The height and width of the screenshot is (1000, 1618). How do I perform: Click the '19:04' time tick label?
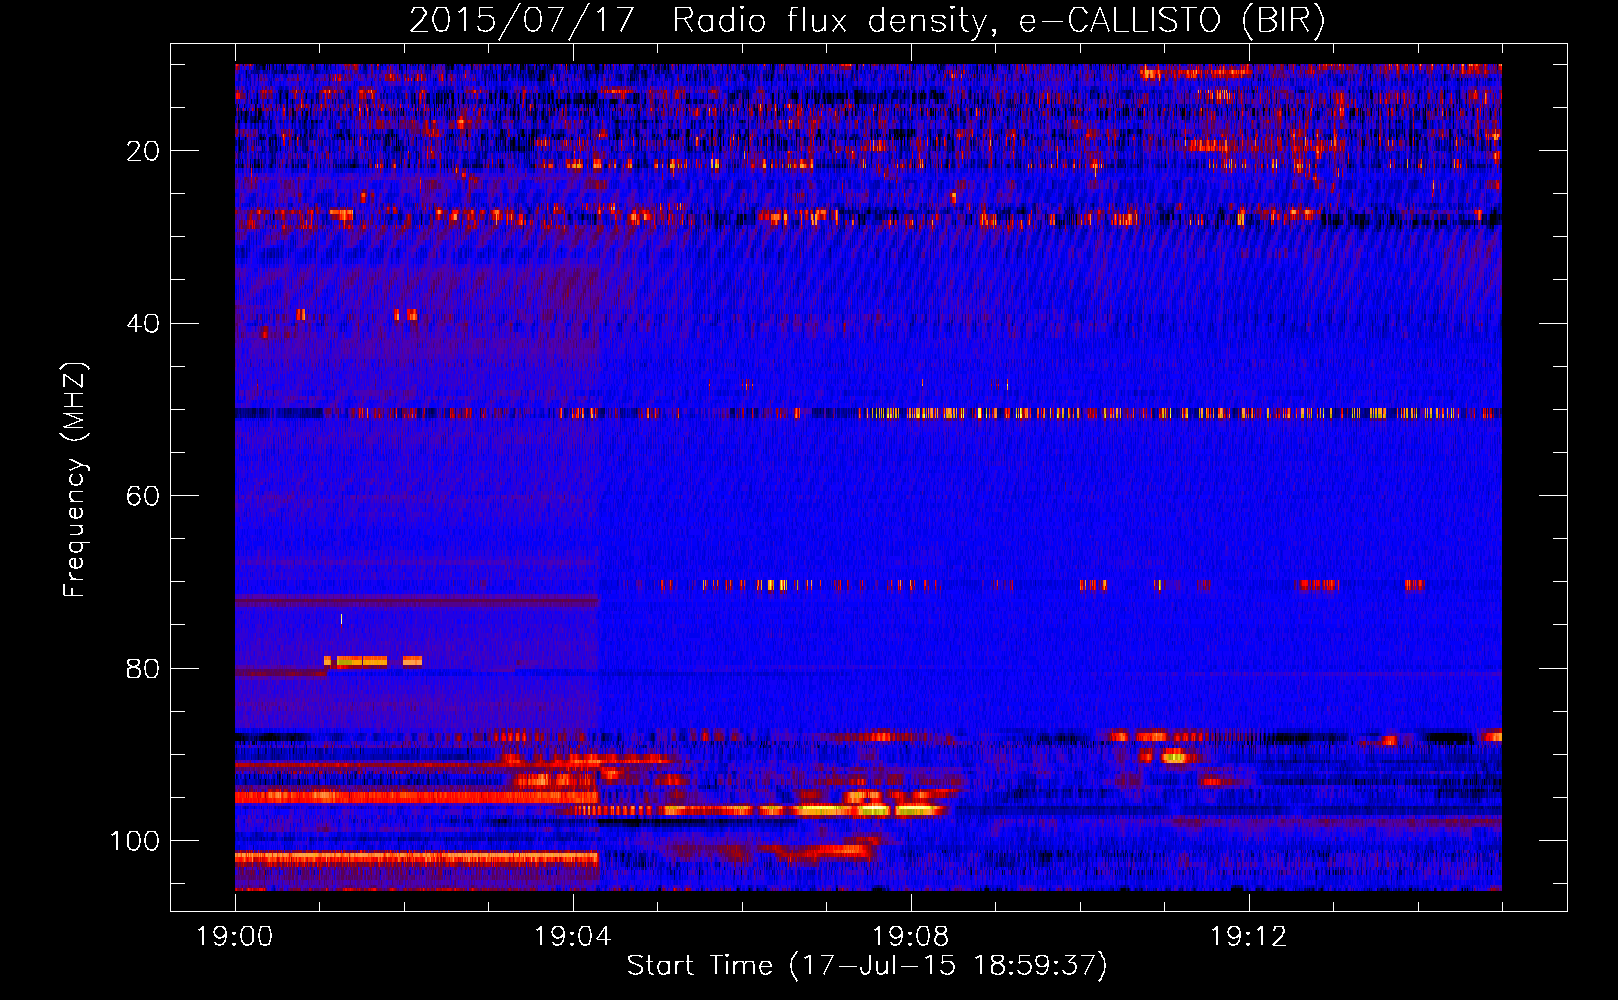pyautogui.click(x=573, y=937)
